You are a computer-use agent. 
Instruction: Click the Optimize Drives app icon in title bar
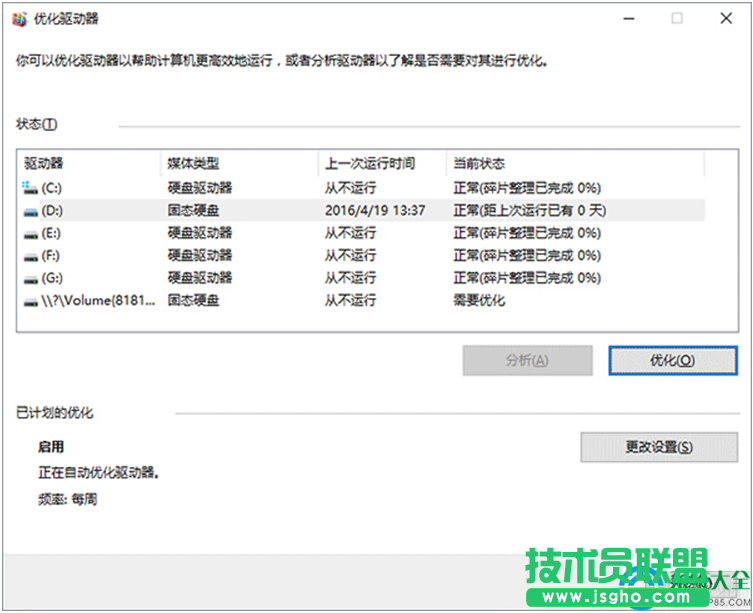[x=20, y=19]
